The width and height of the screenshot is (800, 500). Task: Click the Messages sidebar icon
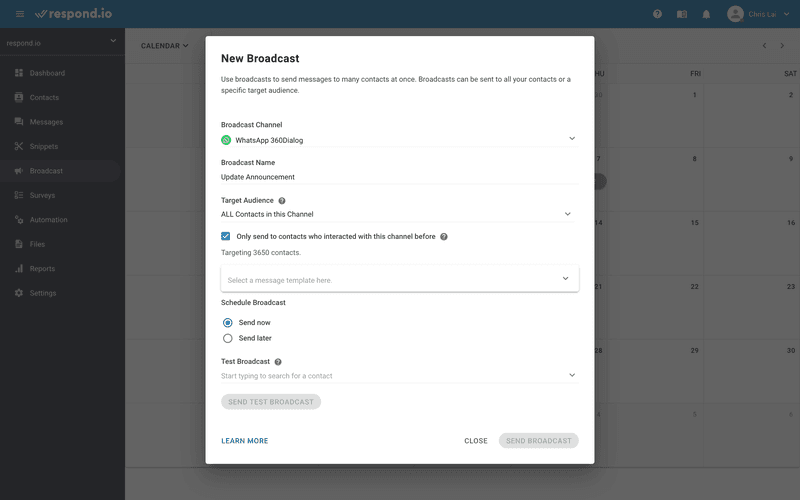pyautogui.click(x=19, y=122)
